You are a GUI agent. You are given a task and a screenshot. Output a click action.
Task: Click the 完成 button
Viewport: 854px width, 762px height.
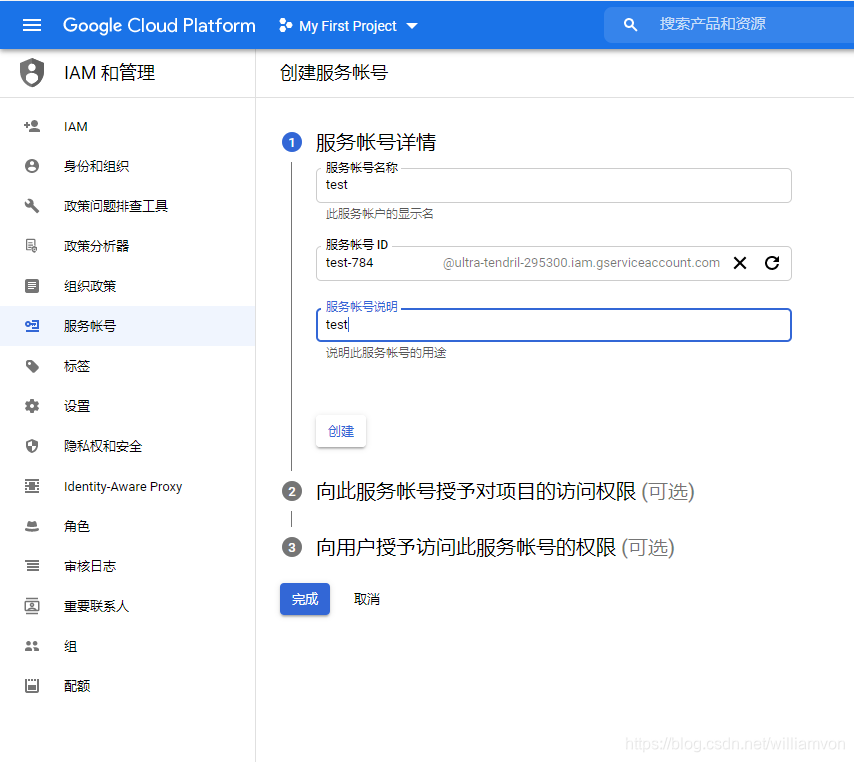[x=305, y=599]
